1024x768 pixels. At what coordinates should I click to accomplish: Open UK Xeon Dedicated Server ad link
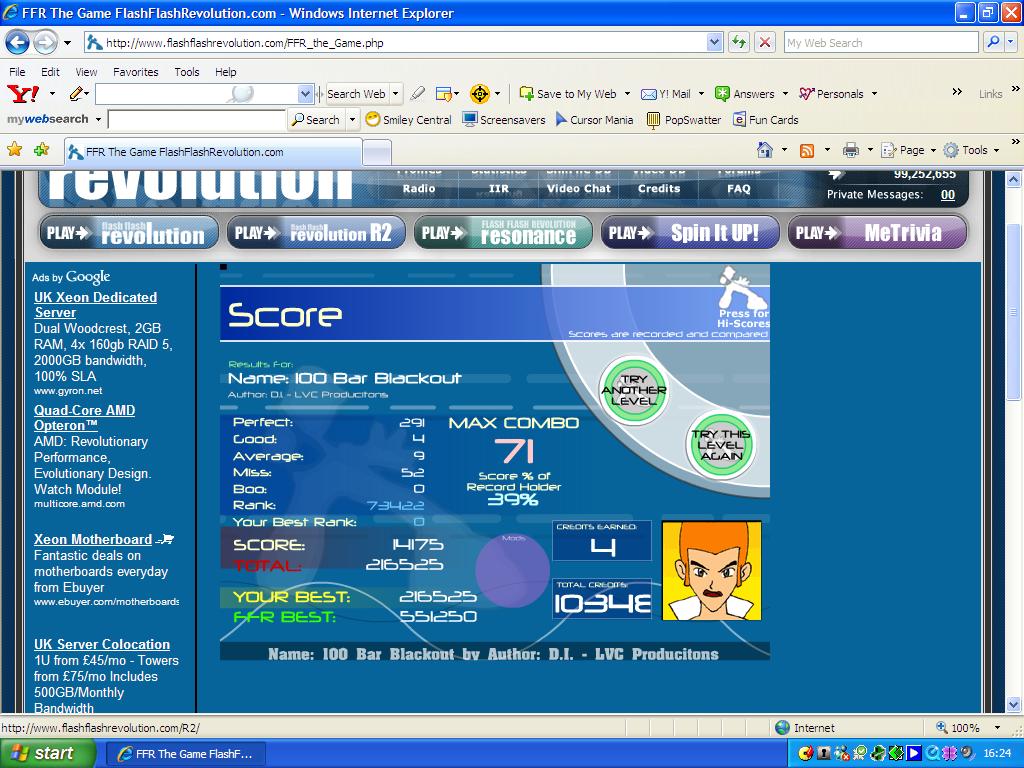(95, 304)
